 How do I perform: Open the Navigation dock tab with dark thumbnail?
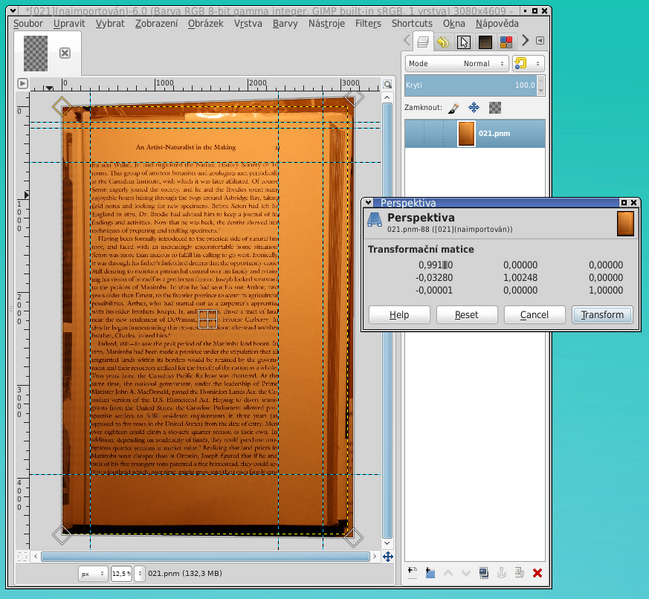[x=485, y=42]
